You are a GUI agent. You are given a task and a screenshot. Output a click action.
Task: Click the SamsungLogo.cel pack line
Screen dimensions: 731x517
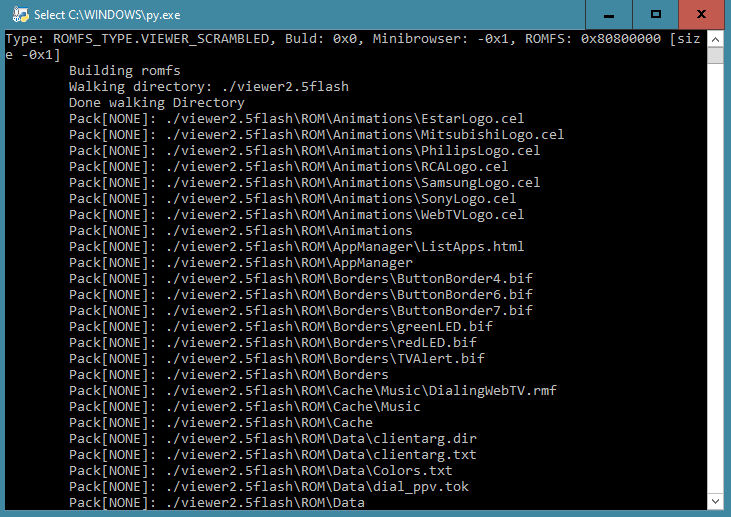pyautogui.click(x=304, y=182)
